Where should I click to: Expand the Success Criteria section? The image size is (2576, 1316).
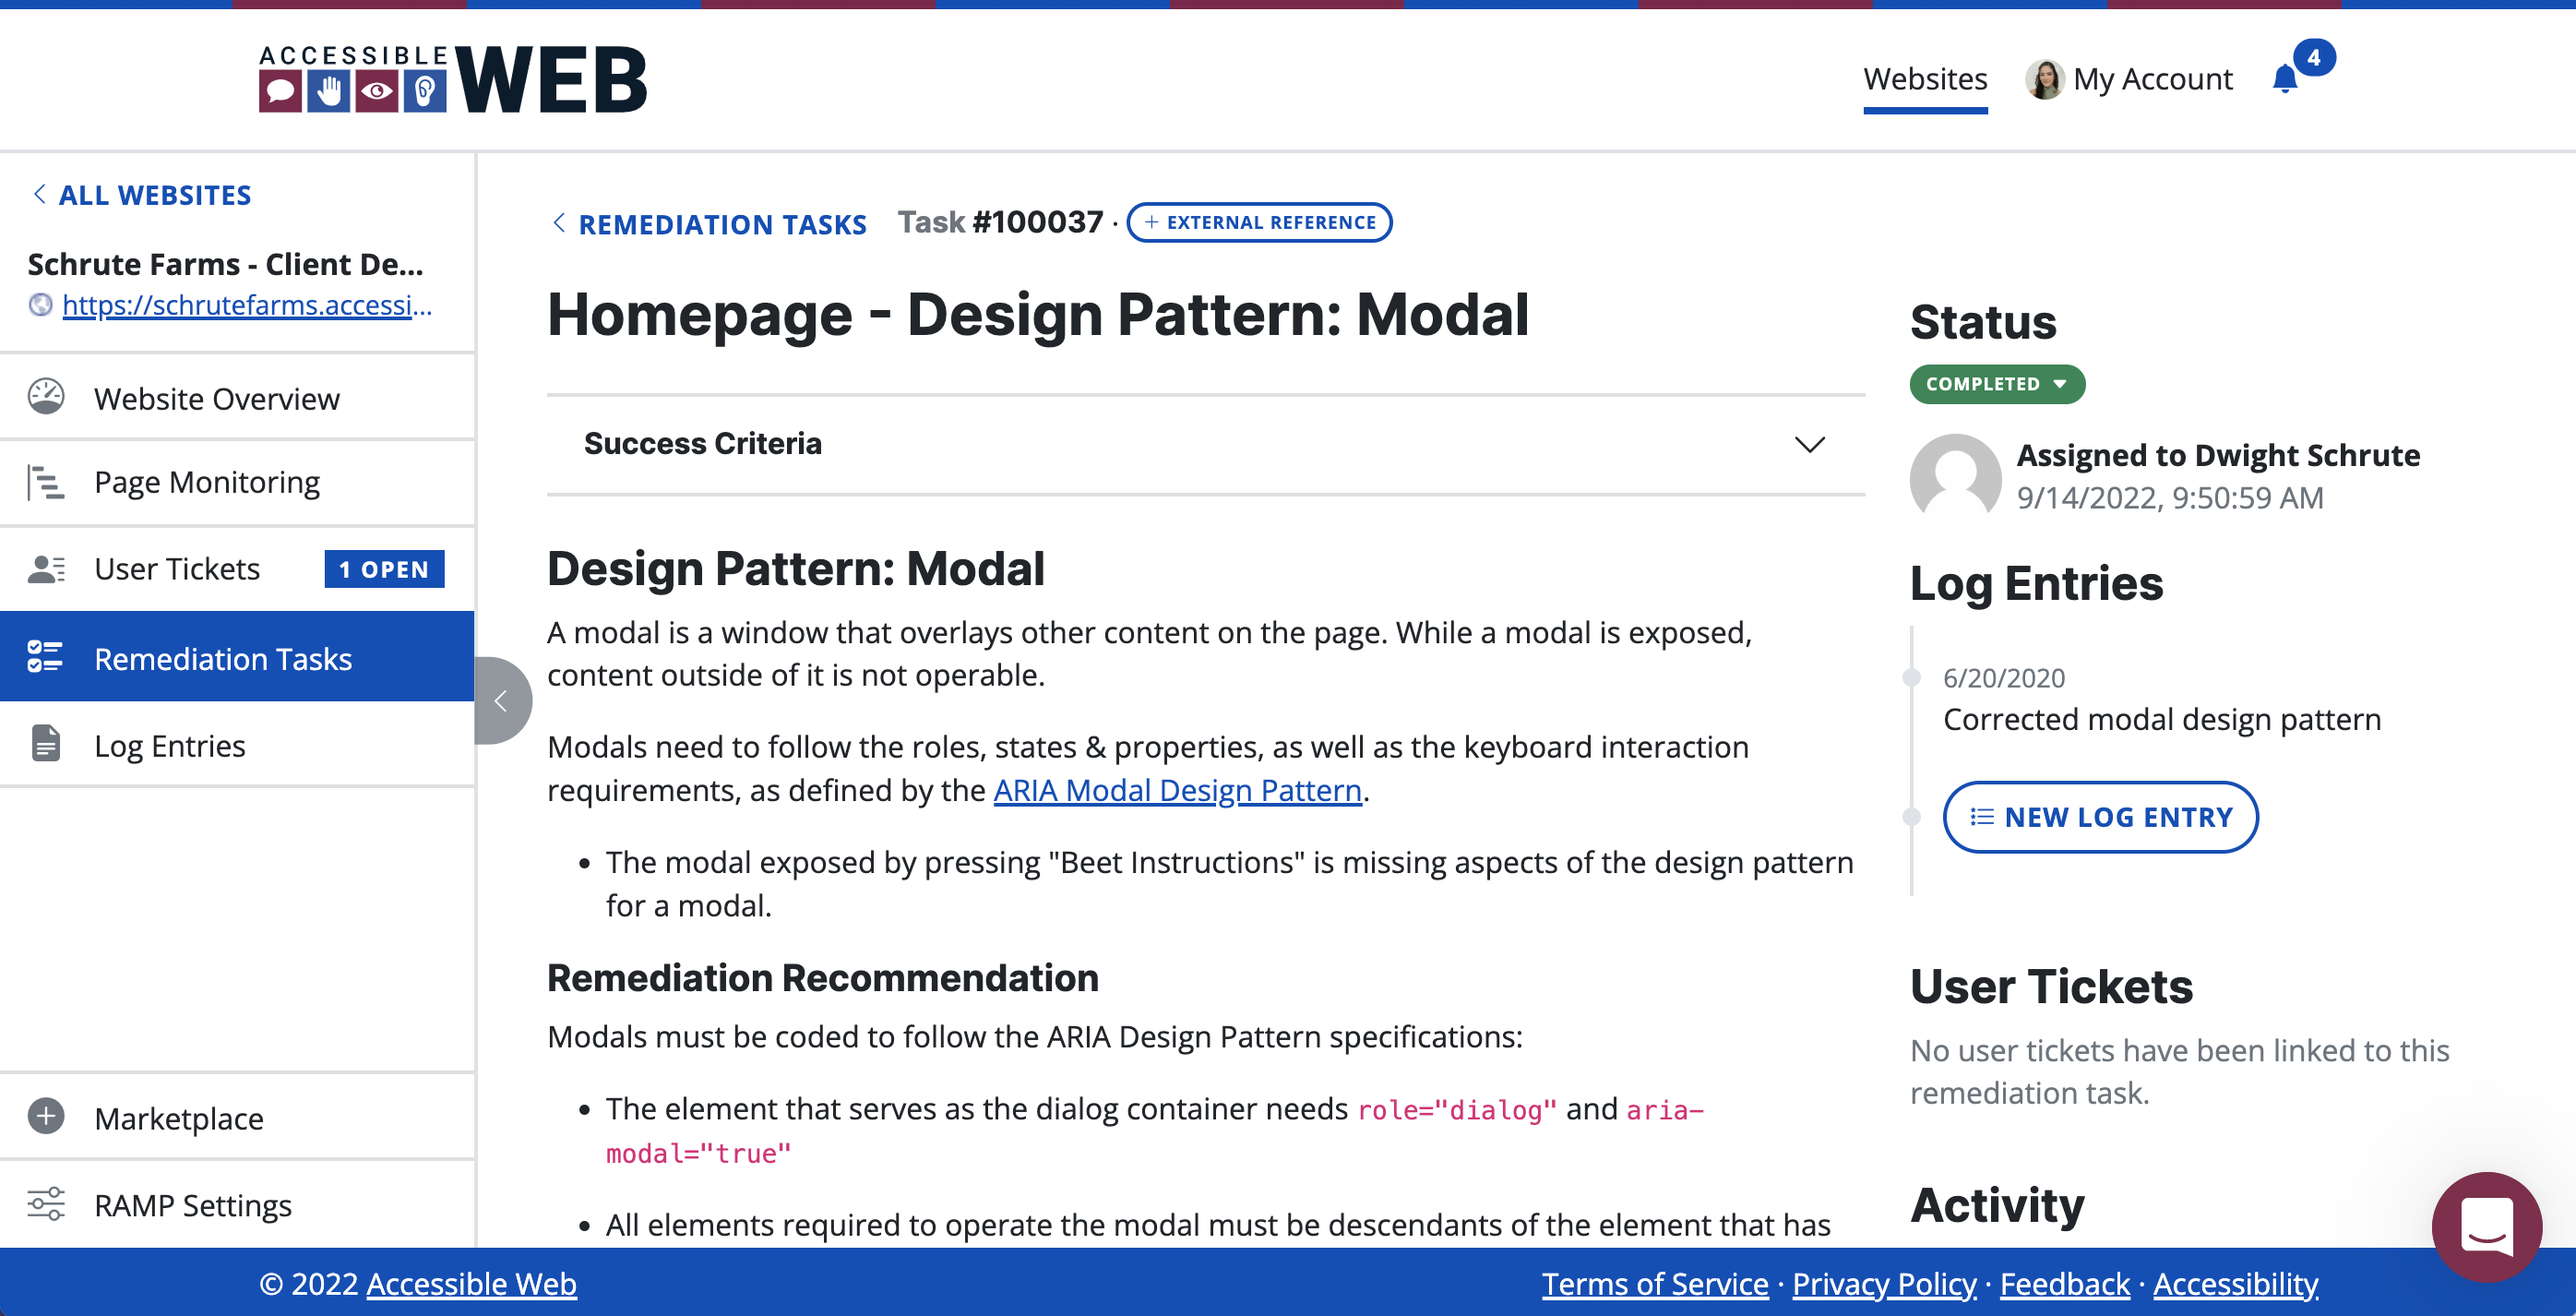(1205, 444)
